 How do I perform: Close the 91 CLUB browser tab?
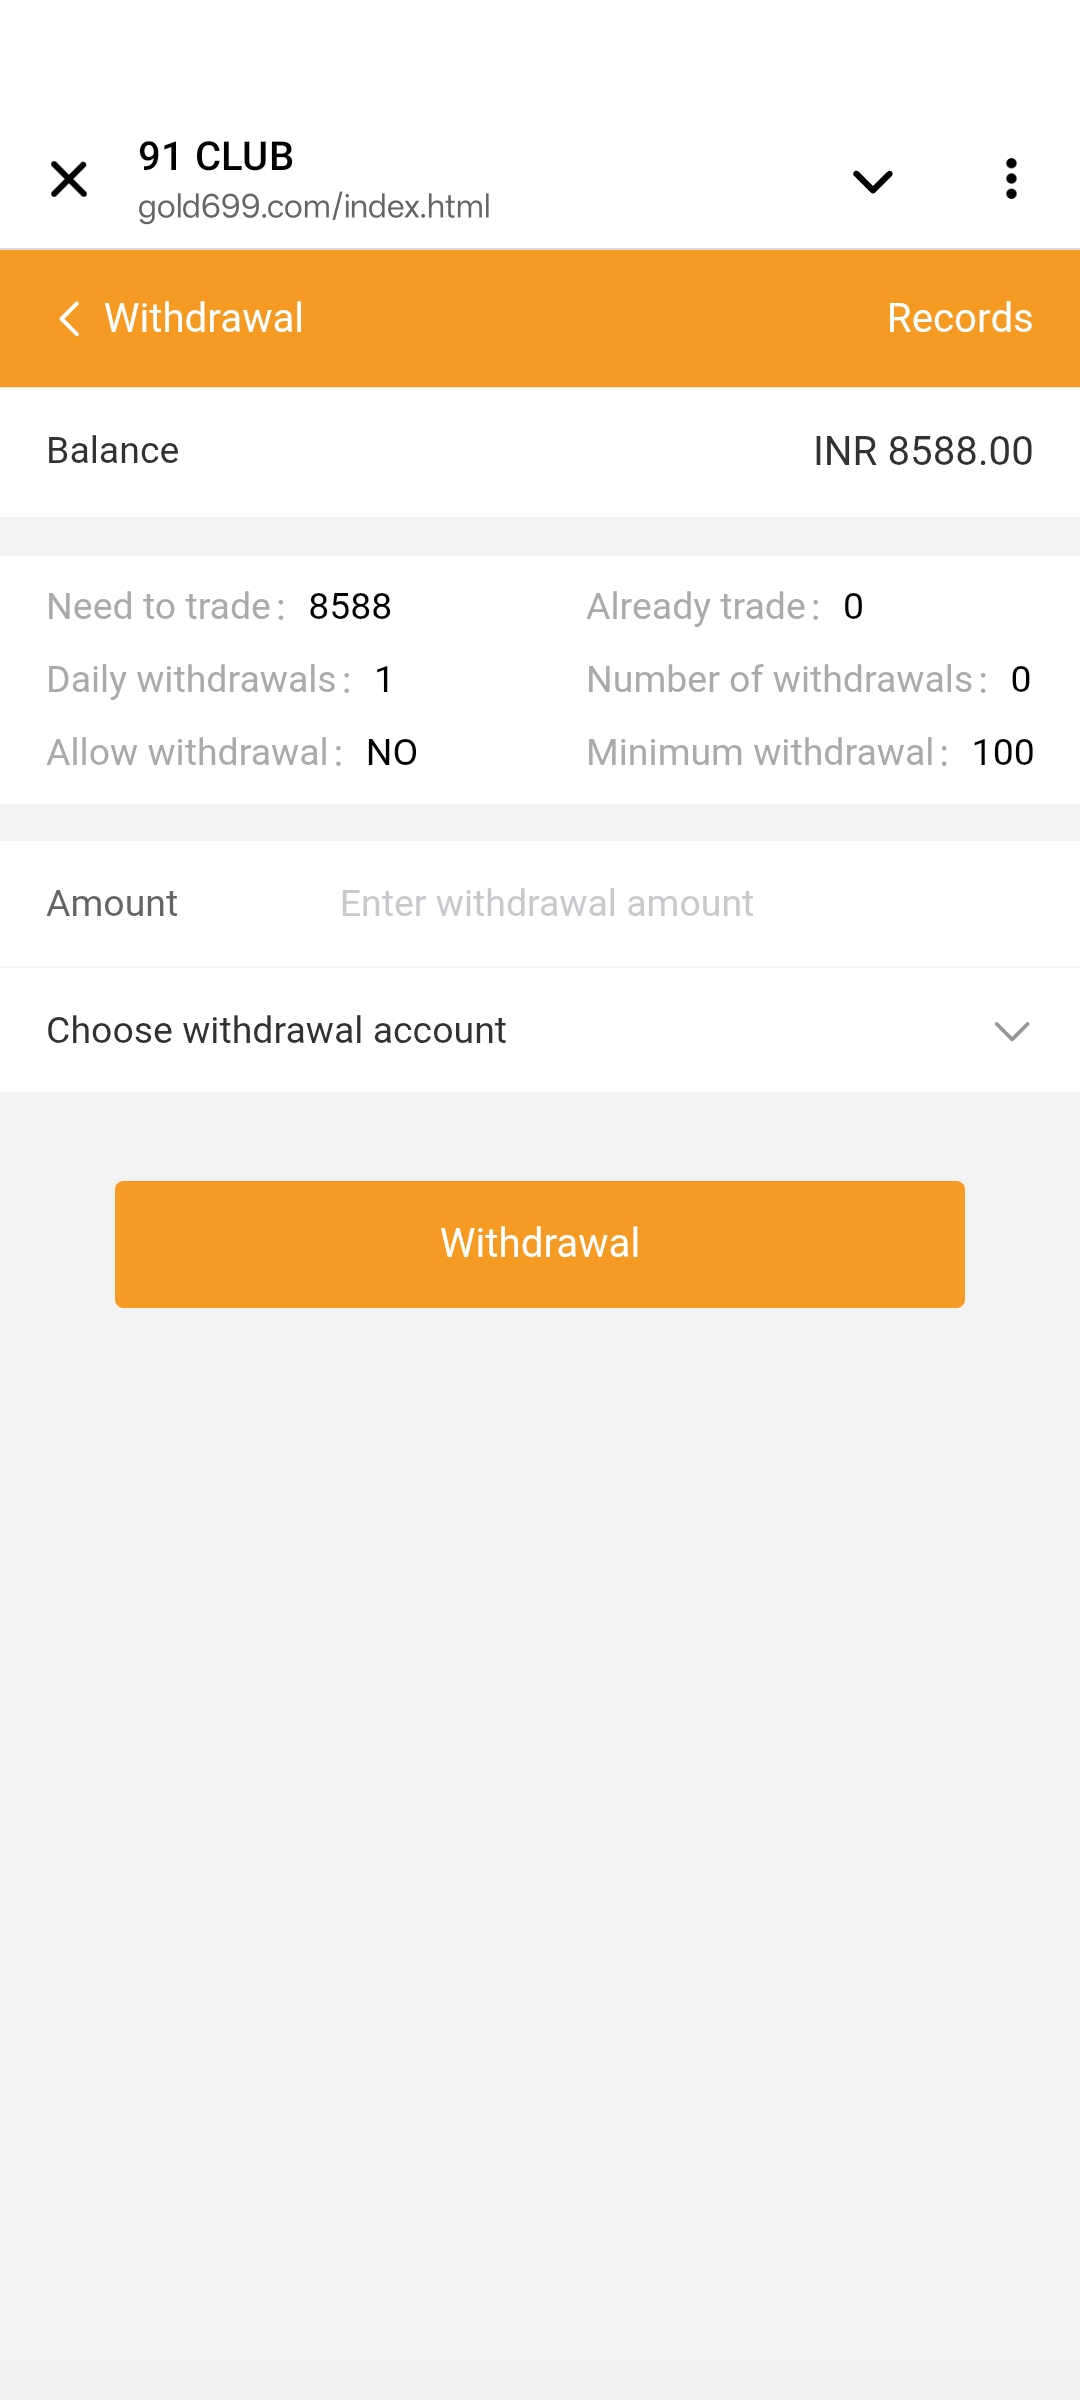pyautogui.click(x=69, y=180)
